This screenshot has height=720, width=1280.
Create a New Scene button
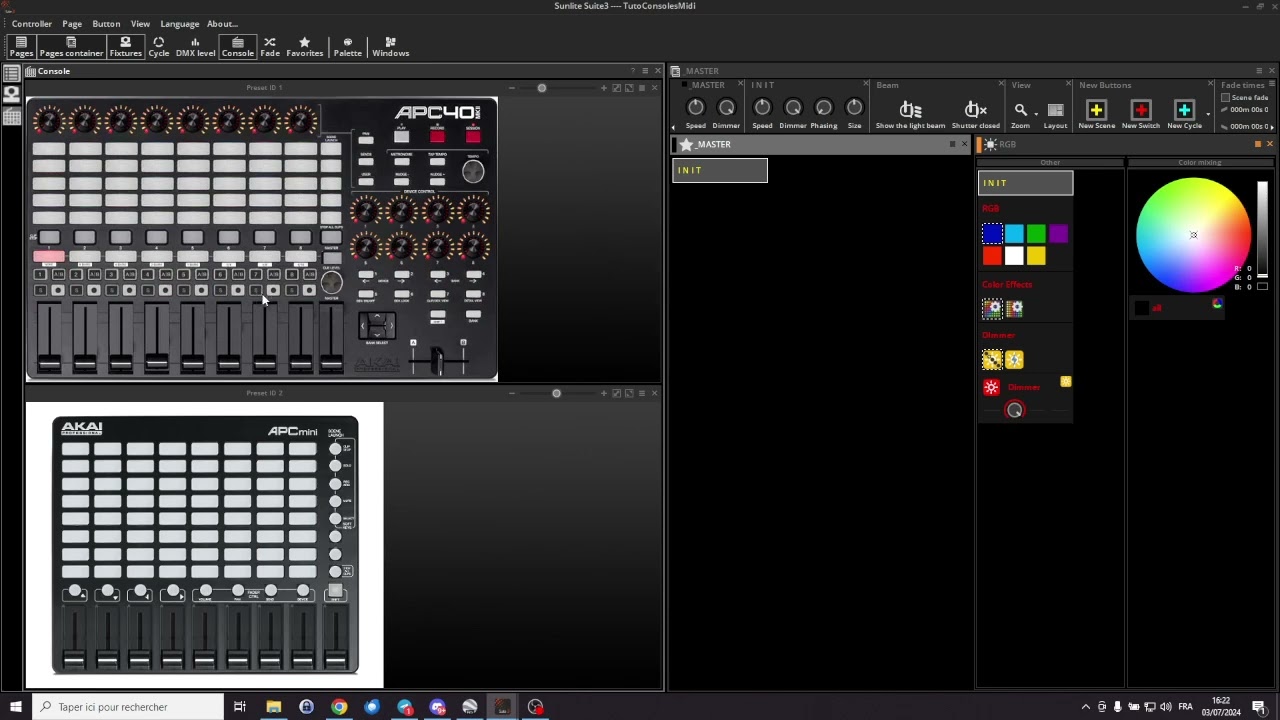tap(1096, 110)
